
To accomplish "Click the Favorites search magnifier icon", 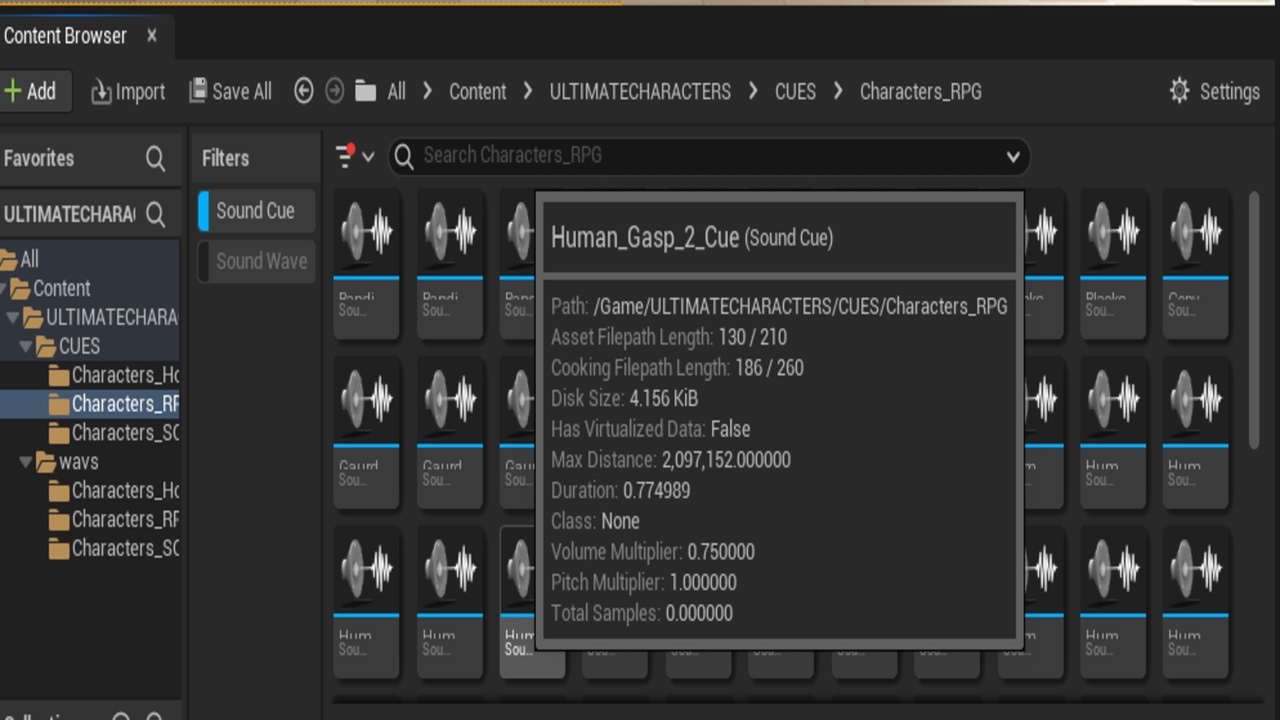I will (155, 158).
